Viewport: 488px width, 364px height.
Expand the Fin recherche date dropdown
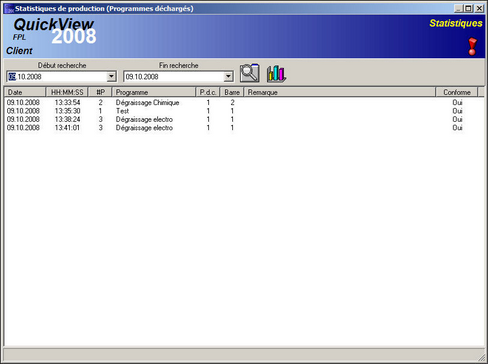click(x=228, y=77)
